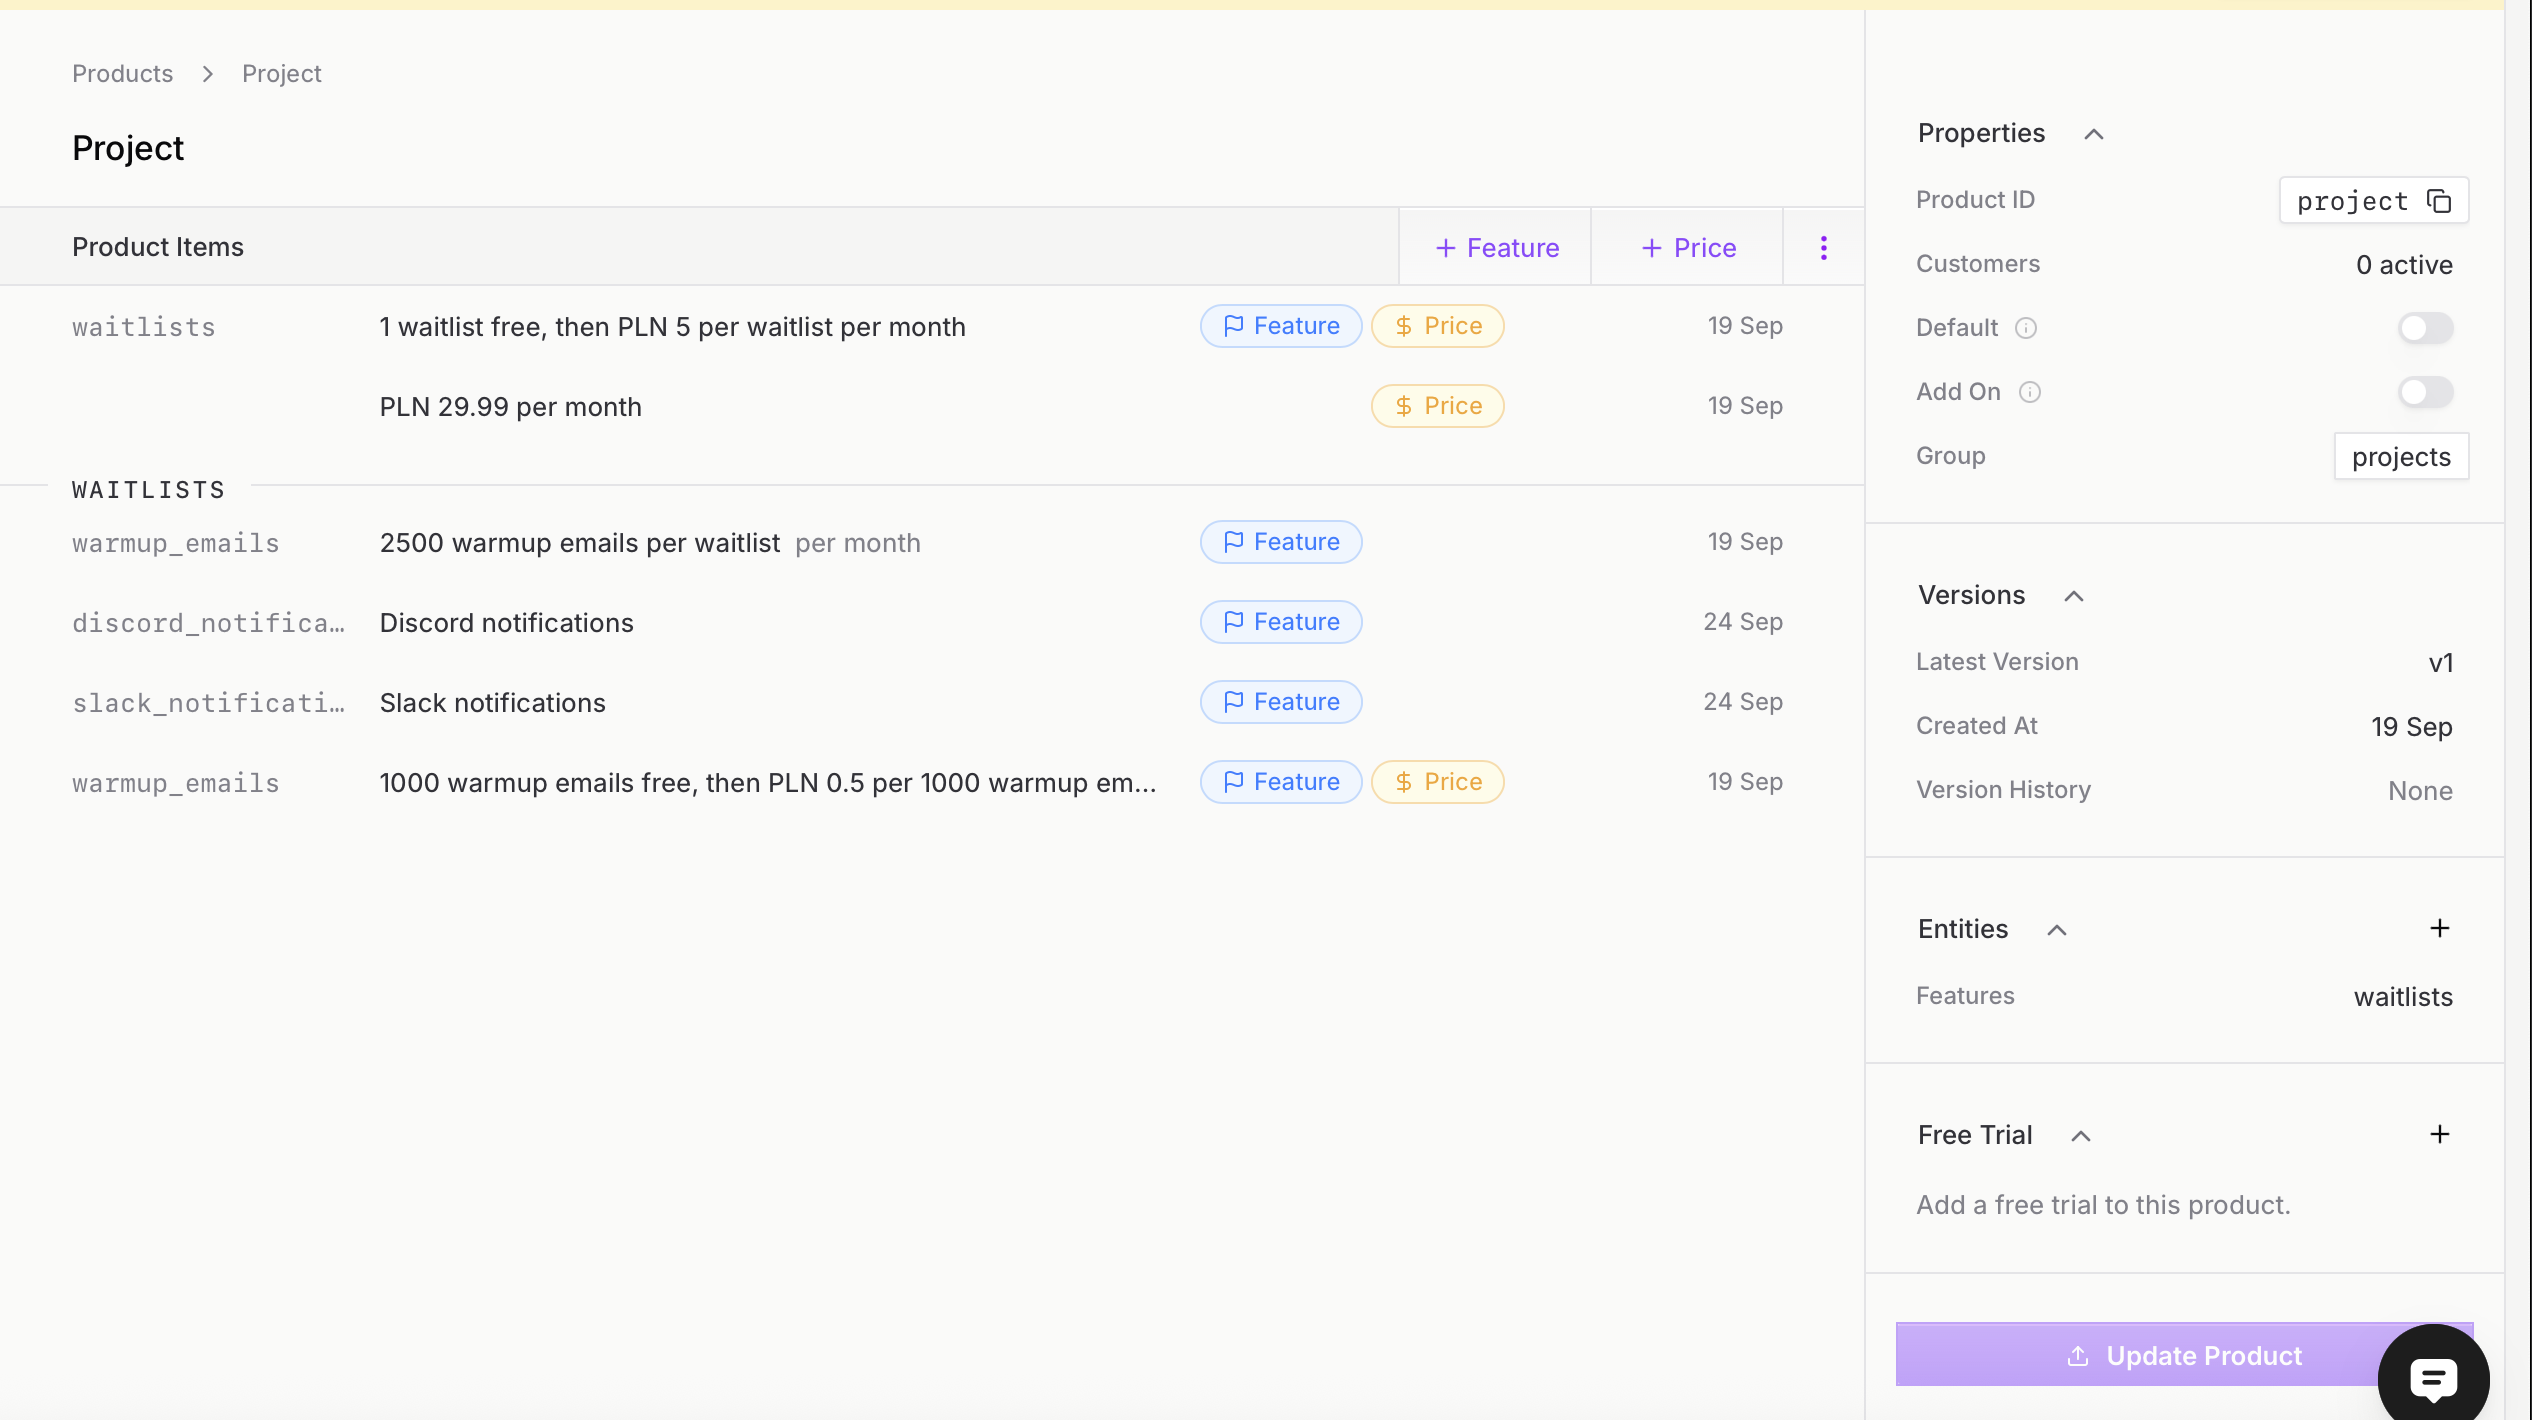Add a new Feature to product

pyautogui.click(x=1496, y=248)
